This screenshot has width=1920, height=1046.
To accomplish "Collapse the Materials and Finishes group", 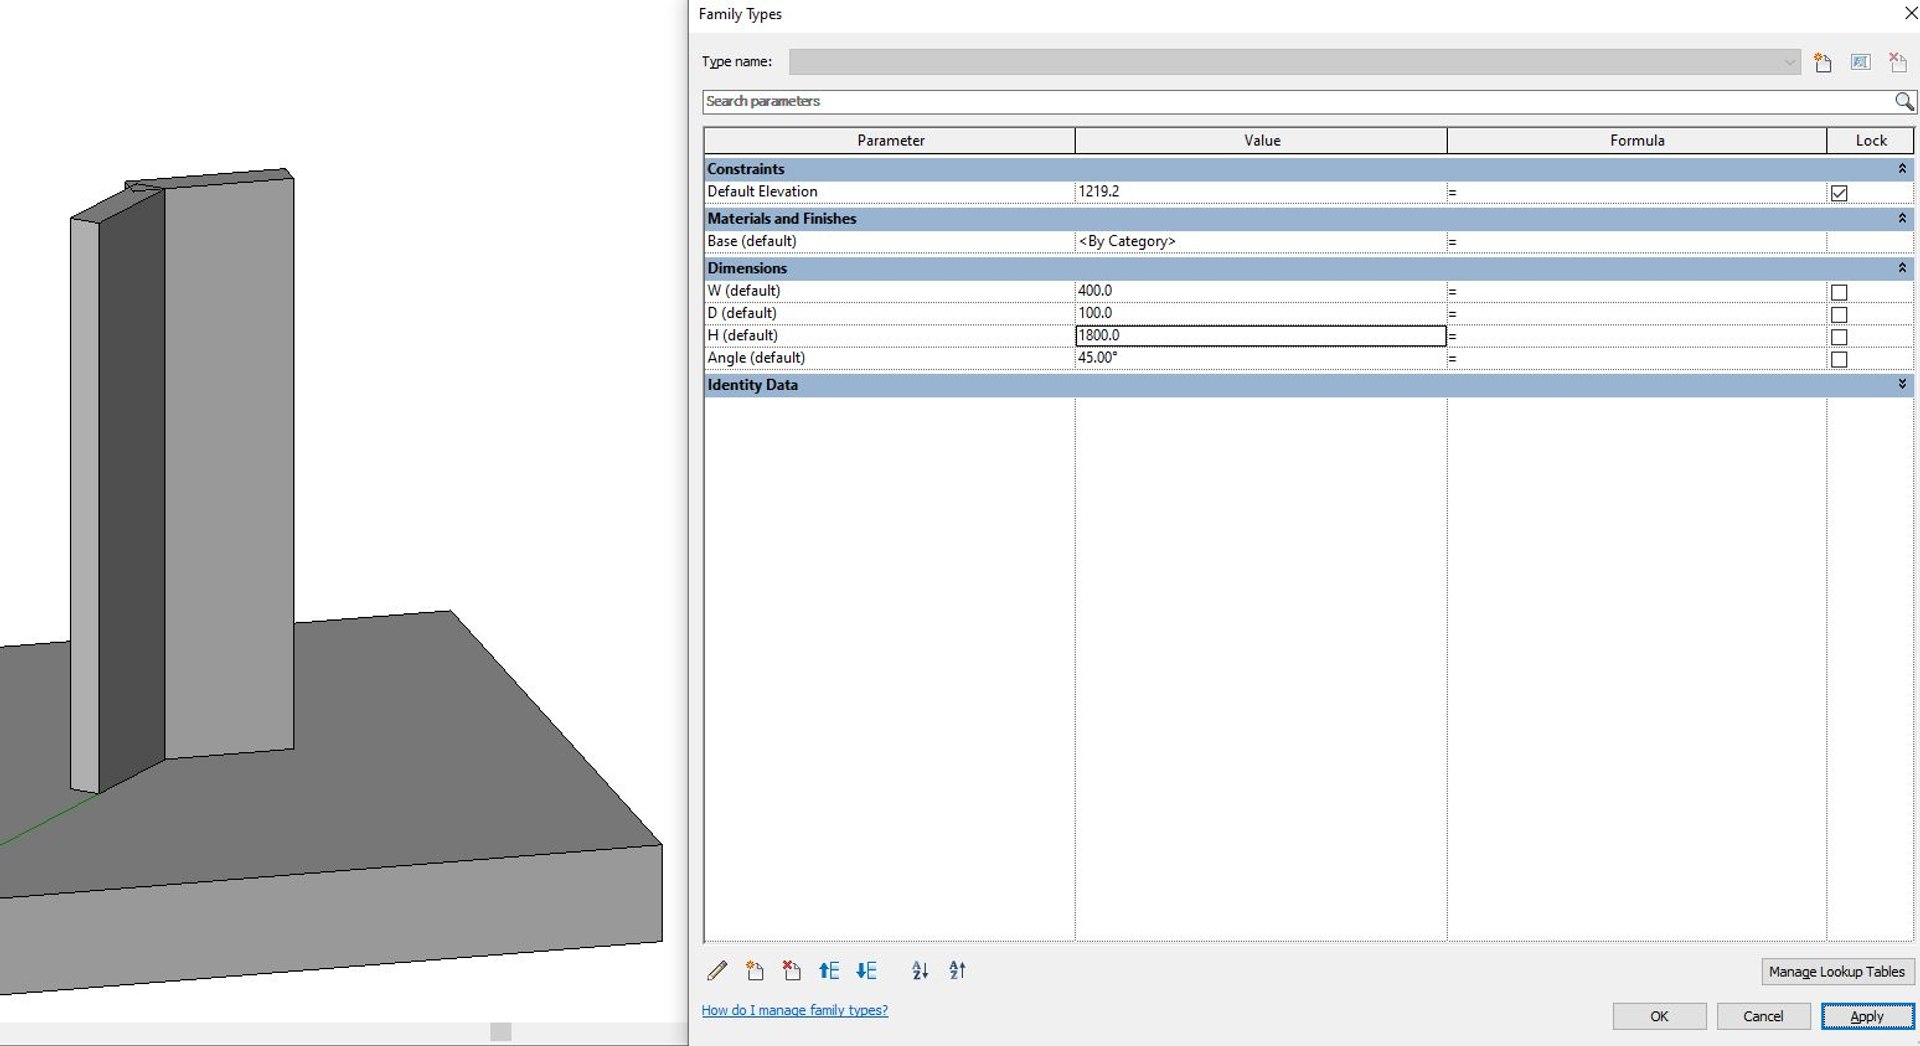I will click(x=1902, y=218).
